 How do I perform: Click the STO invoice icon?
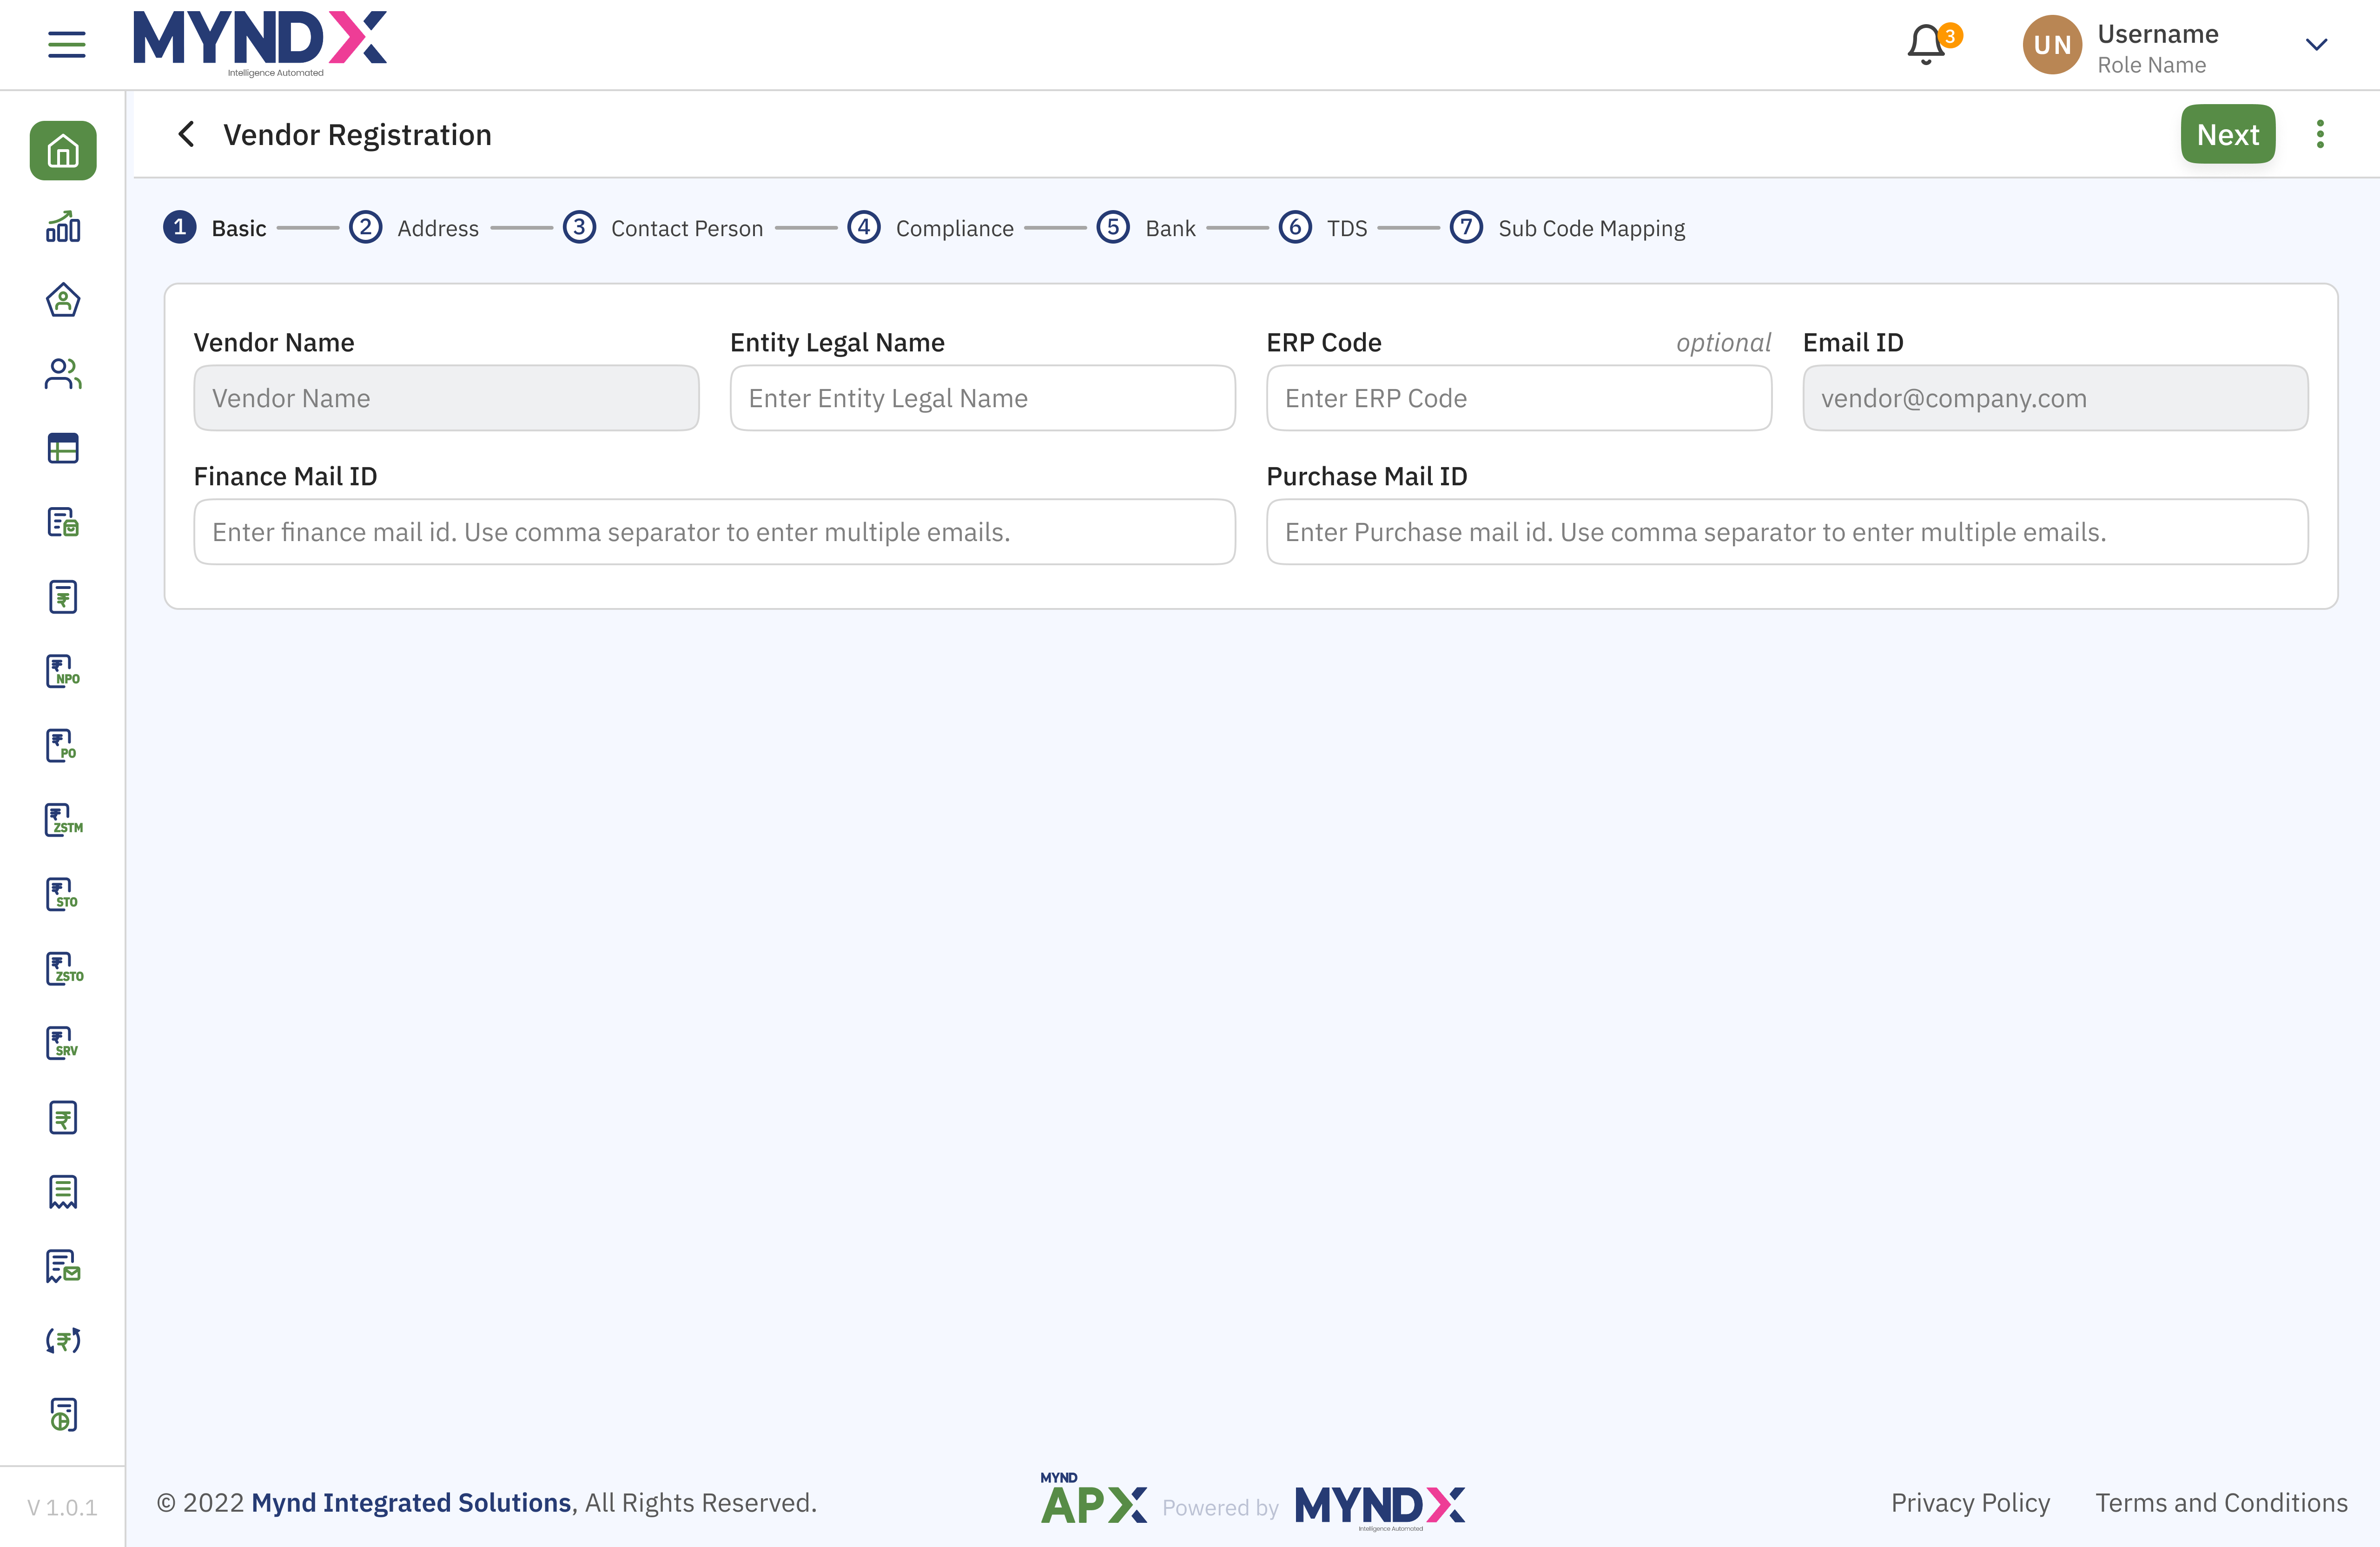(x=63, y=894)
